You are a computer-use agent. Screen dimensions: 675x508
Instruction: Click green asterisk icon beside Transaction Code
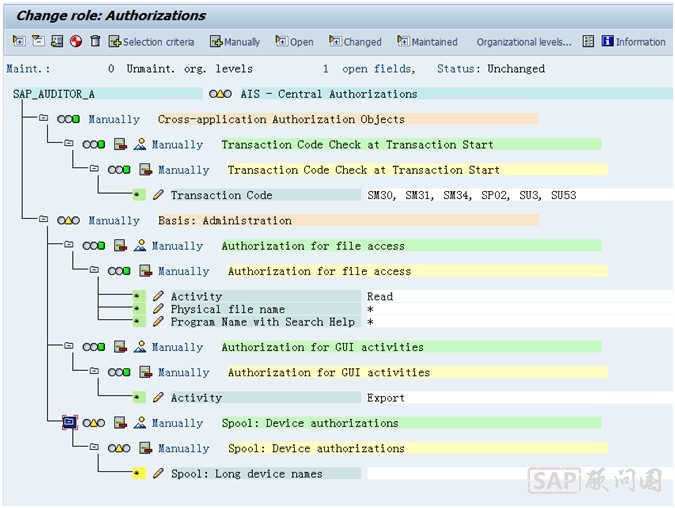coord(139,195)
